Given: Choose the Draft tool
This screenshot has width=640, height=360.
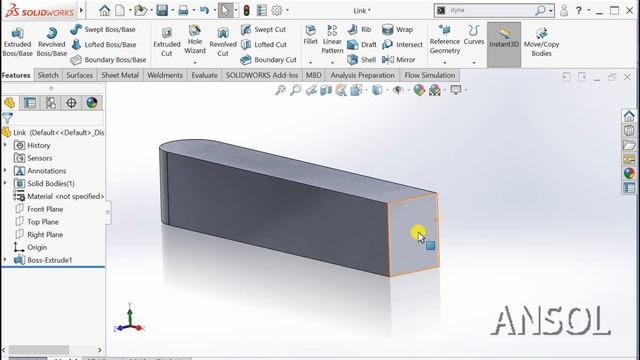Looking at the screenshot, I should (x=362, y=44).
